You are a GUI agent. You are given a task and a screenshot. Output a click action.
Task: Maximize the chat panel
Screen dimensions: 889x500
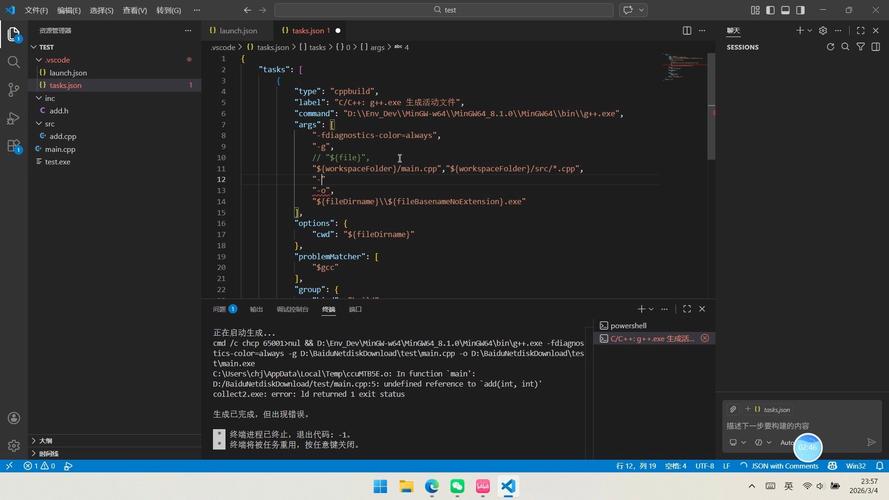click(861, 31)
